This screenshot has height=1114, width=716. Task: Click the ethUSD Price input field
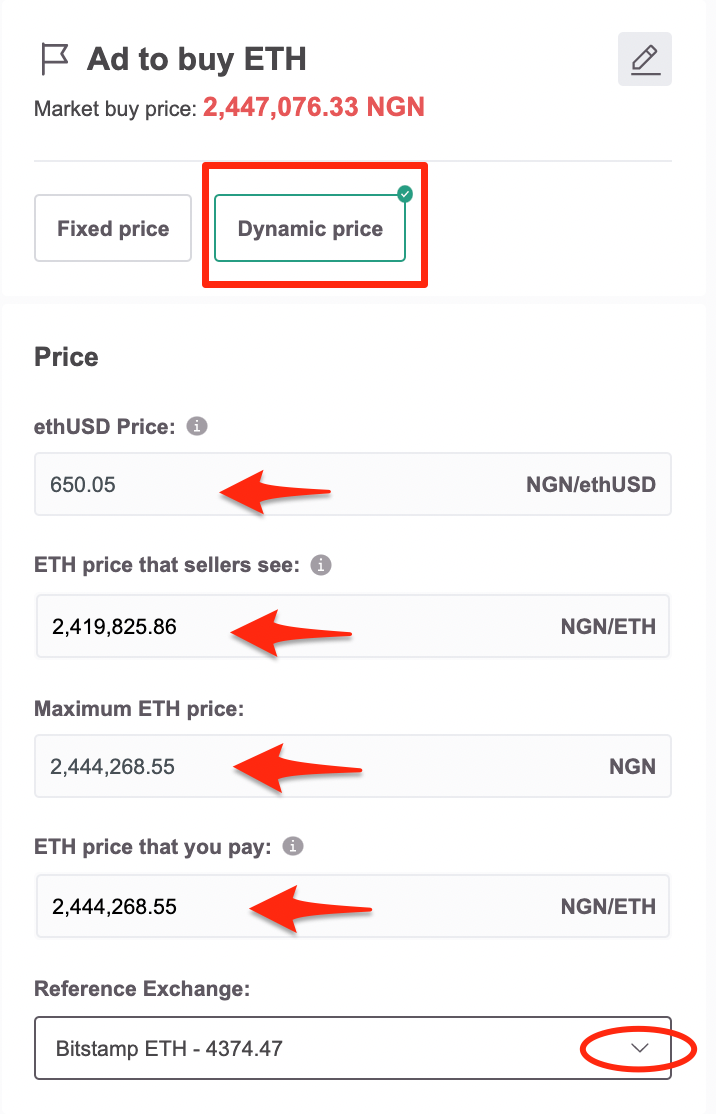point(353,484)
